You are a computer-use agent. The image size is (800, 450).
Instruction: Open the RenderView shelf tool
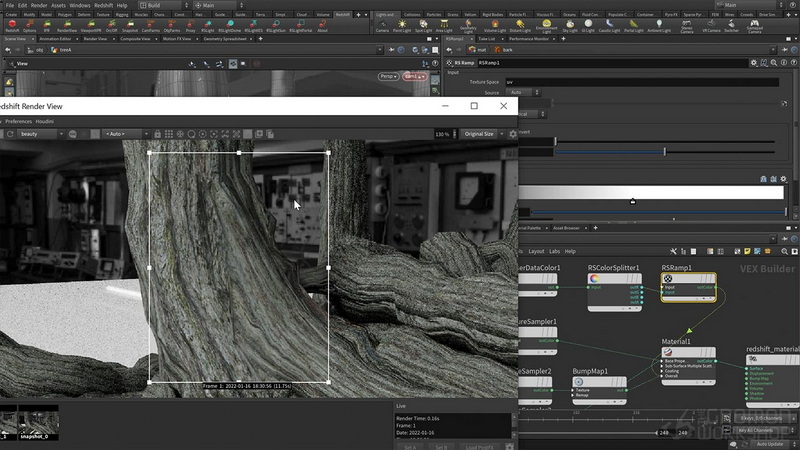coord(67,26)
